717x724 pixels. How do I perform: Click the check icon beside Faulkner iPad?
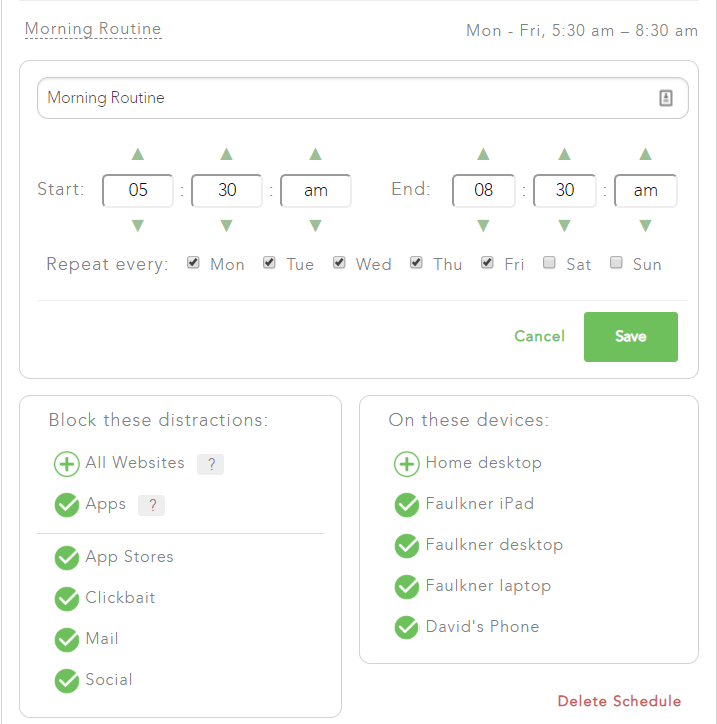406,504
